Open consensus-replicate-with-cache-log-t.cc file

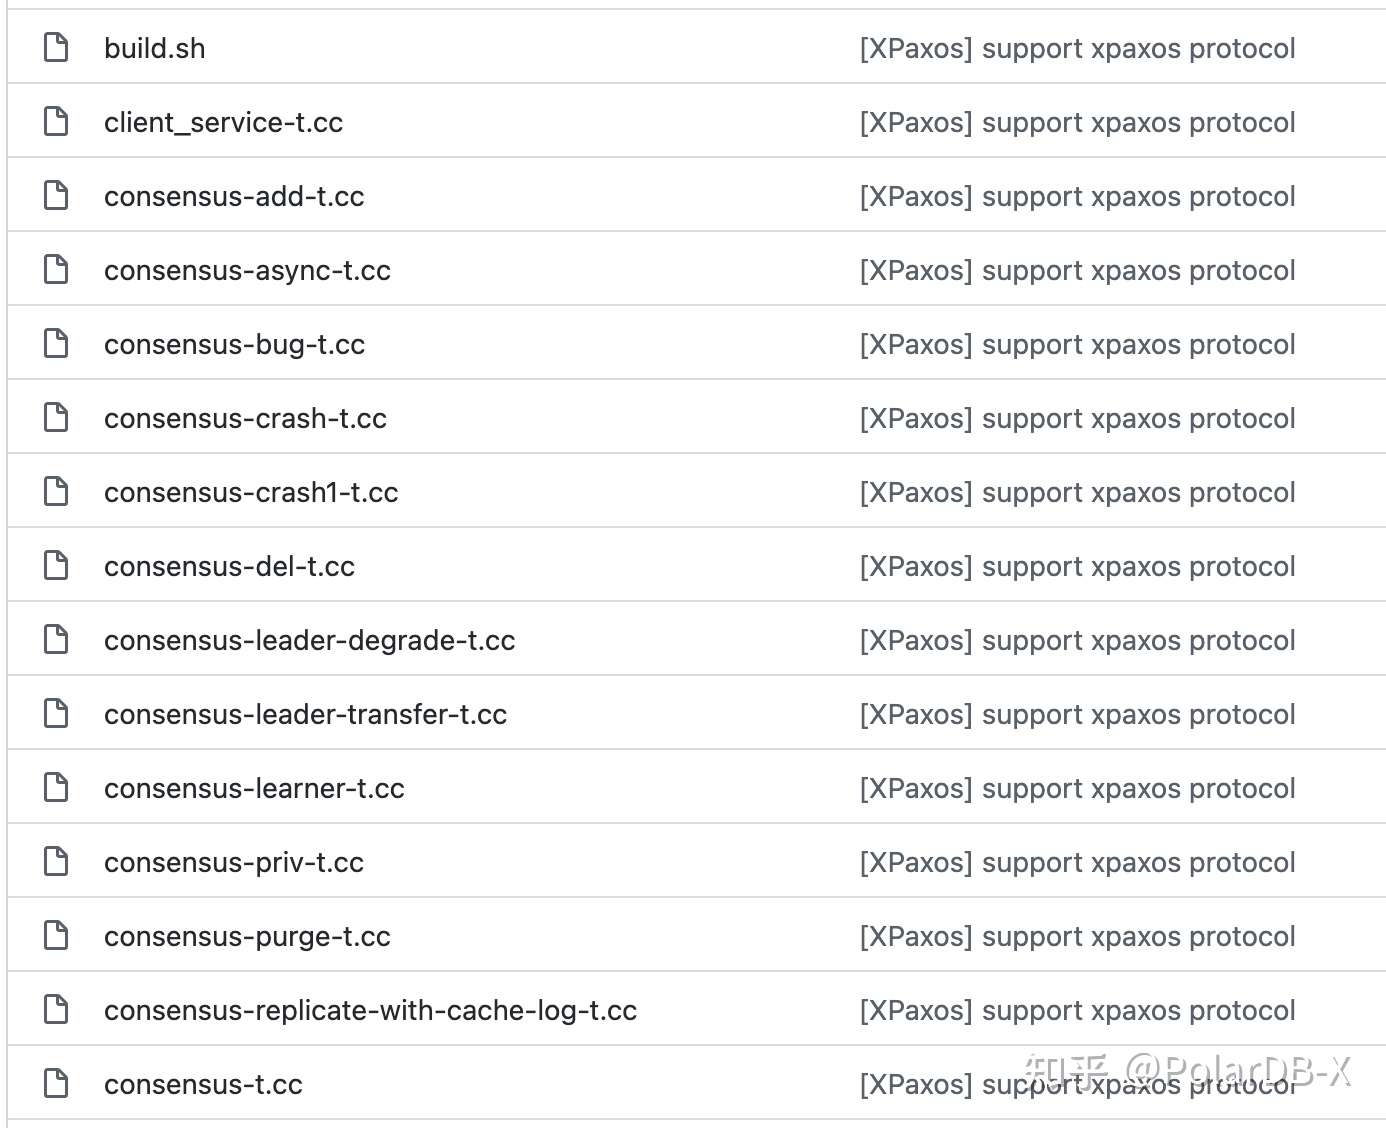370,1010
